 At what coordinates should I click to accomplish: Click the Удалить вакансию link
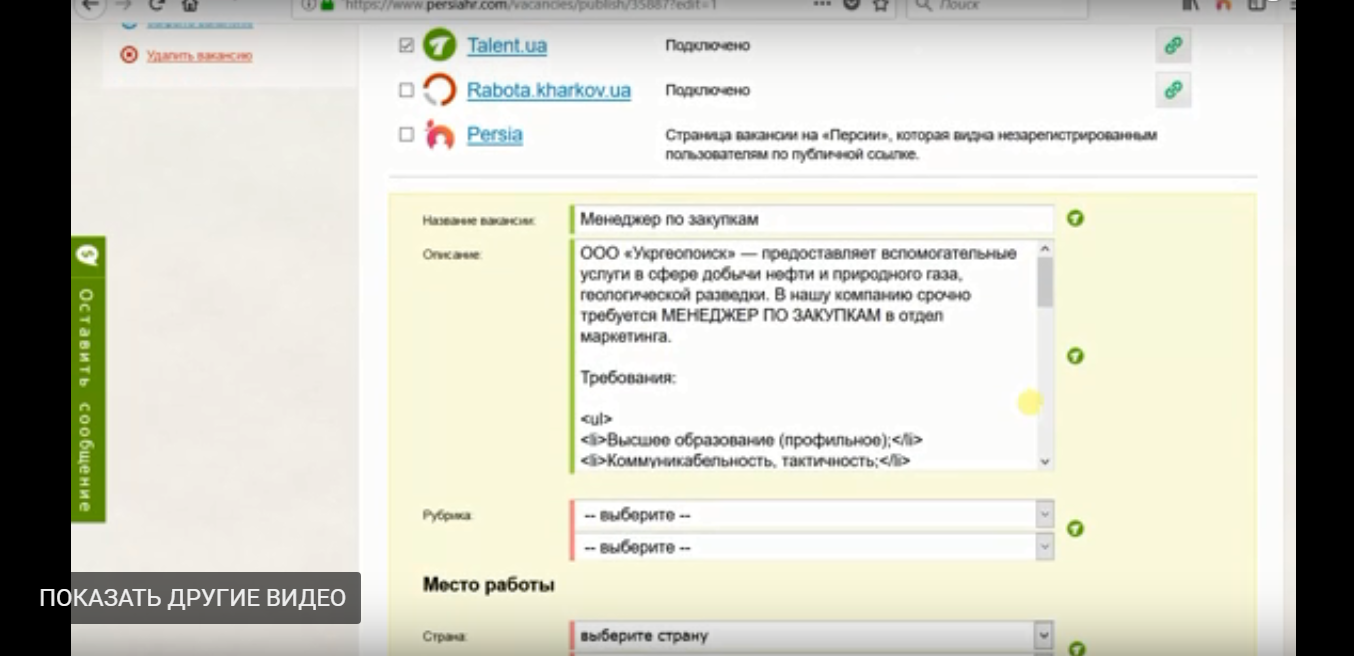pyautogui.click(x=199, y=55)
